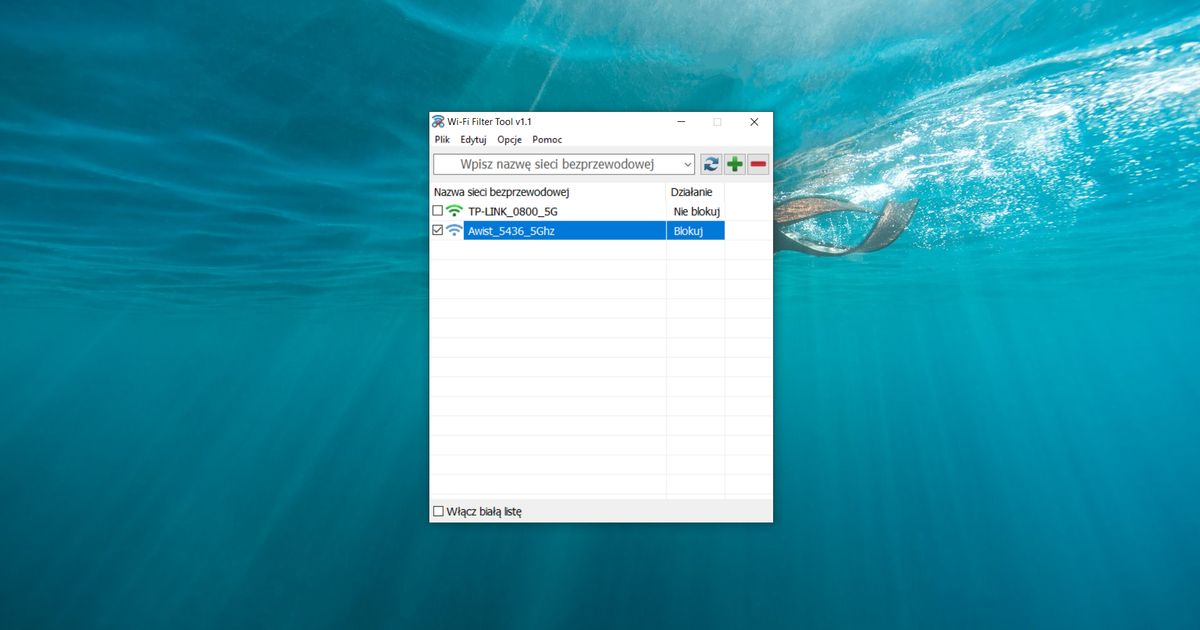Select the blue Wi-Fi signal icon for Awist_5436_5Ghz
The image size is (1200, 630).
(452, 230)
